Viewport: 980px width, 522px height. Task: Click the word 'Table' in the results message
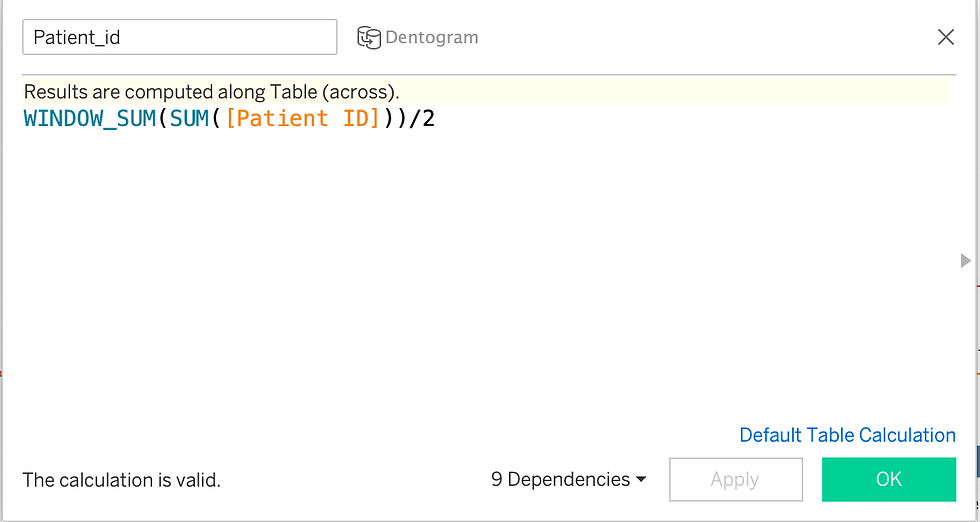pos(293,92)
